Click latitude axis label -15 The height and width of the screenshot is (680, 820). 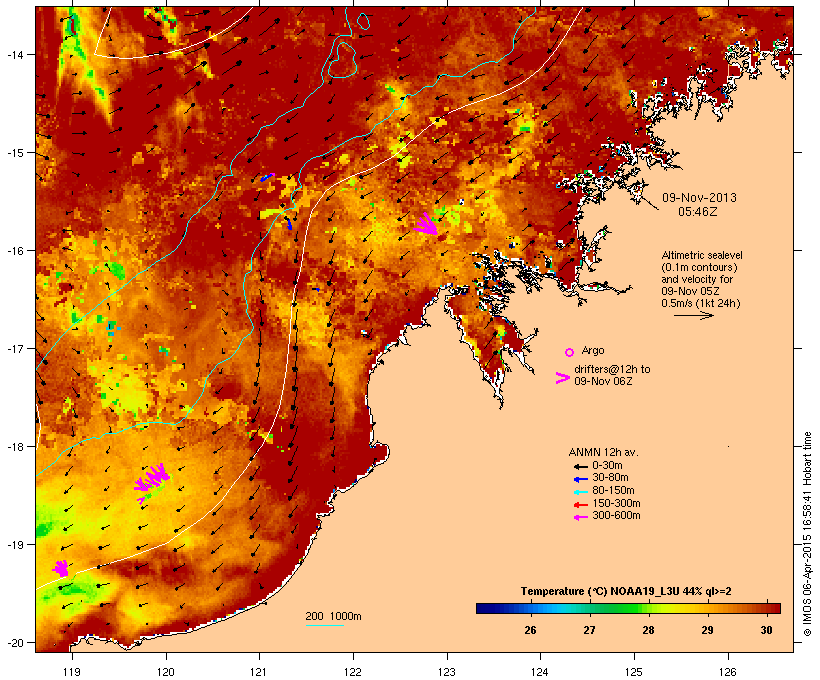pos(14,153)
